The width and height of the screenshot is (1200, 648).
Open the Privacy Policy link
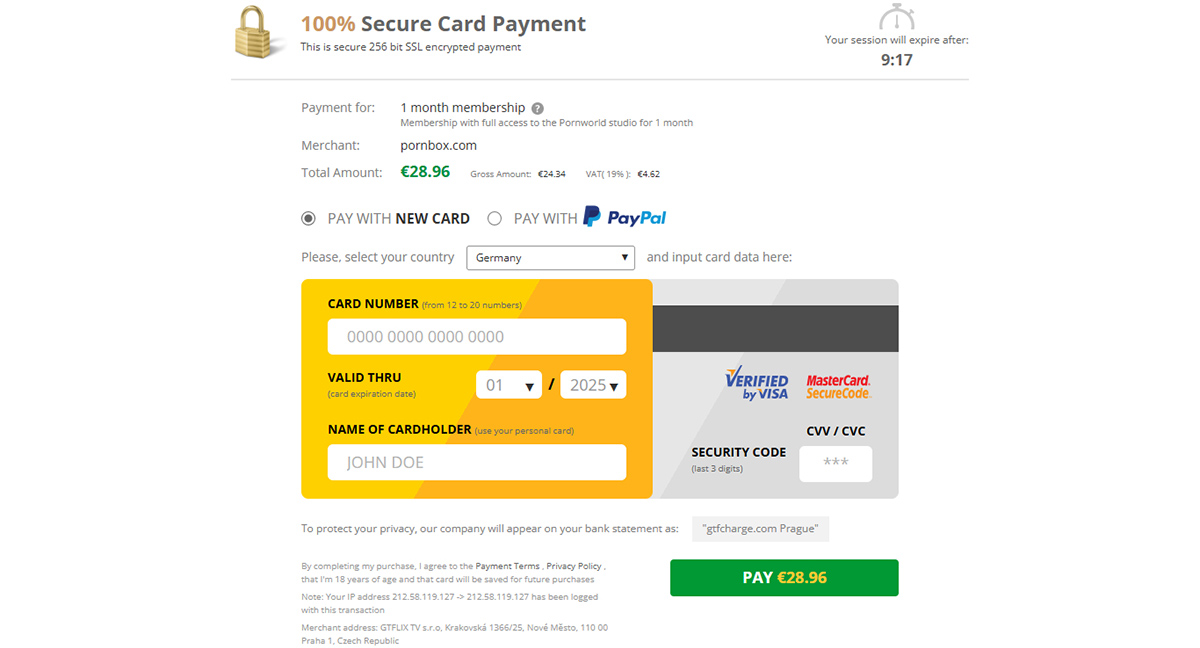click(x=574, y=566)
